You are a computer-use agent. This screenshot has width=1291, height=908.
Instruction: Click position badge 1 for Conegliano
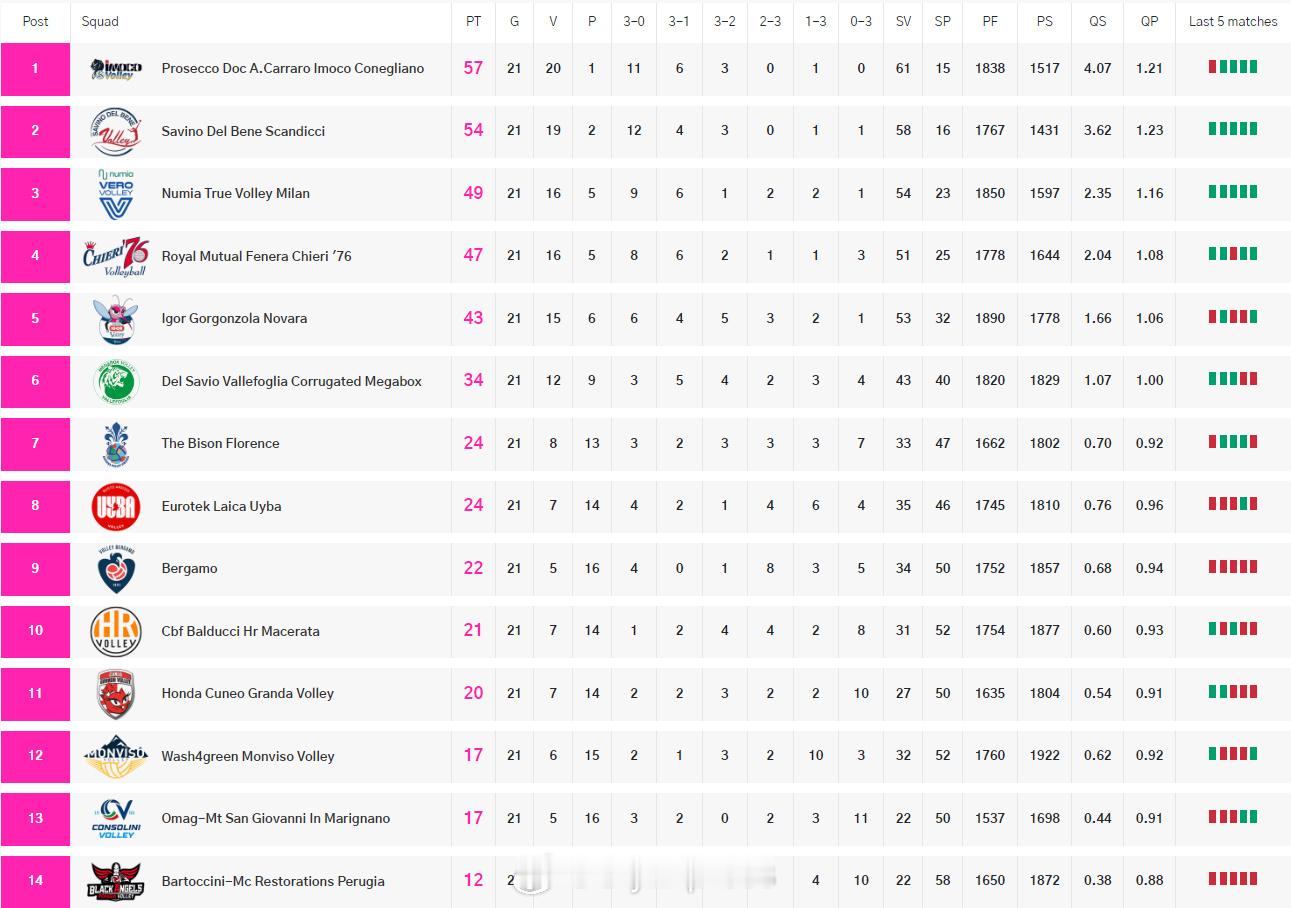tap(35, 69)
